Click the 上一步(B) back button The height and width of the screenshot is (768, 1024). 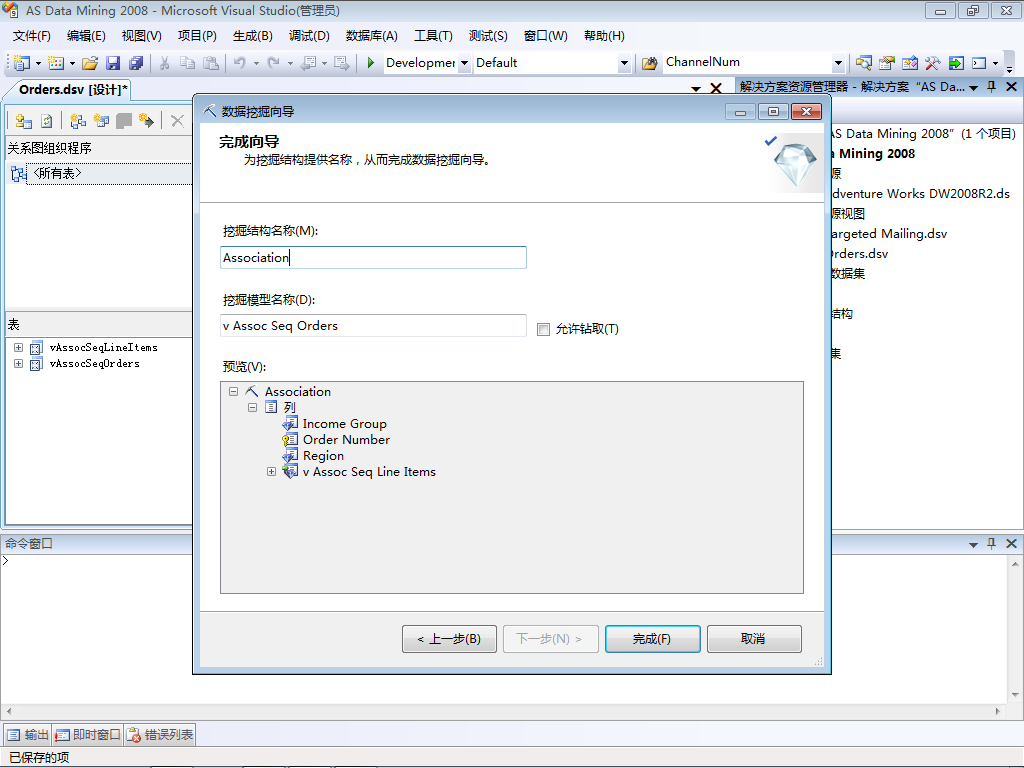point(449,639)
